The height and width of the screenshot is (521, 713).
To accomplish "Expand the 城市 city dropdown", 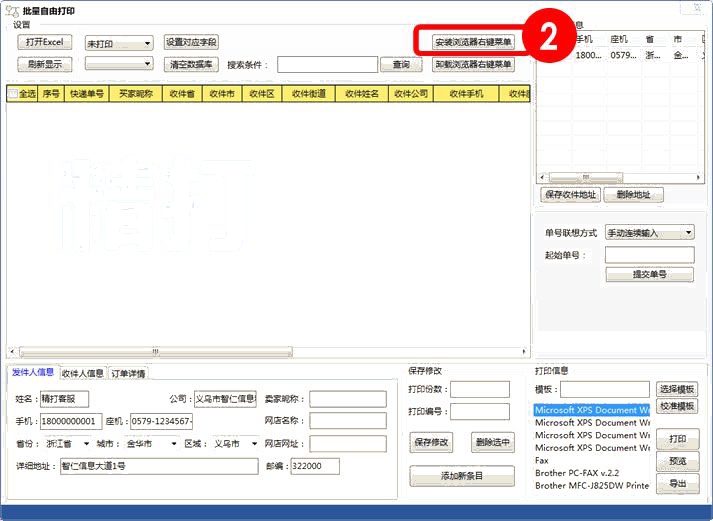I will point(173,443).
